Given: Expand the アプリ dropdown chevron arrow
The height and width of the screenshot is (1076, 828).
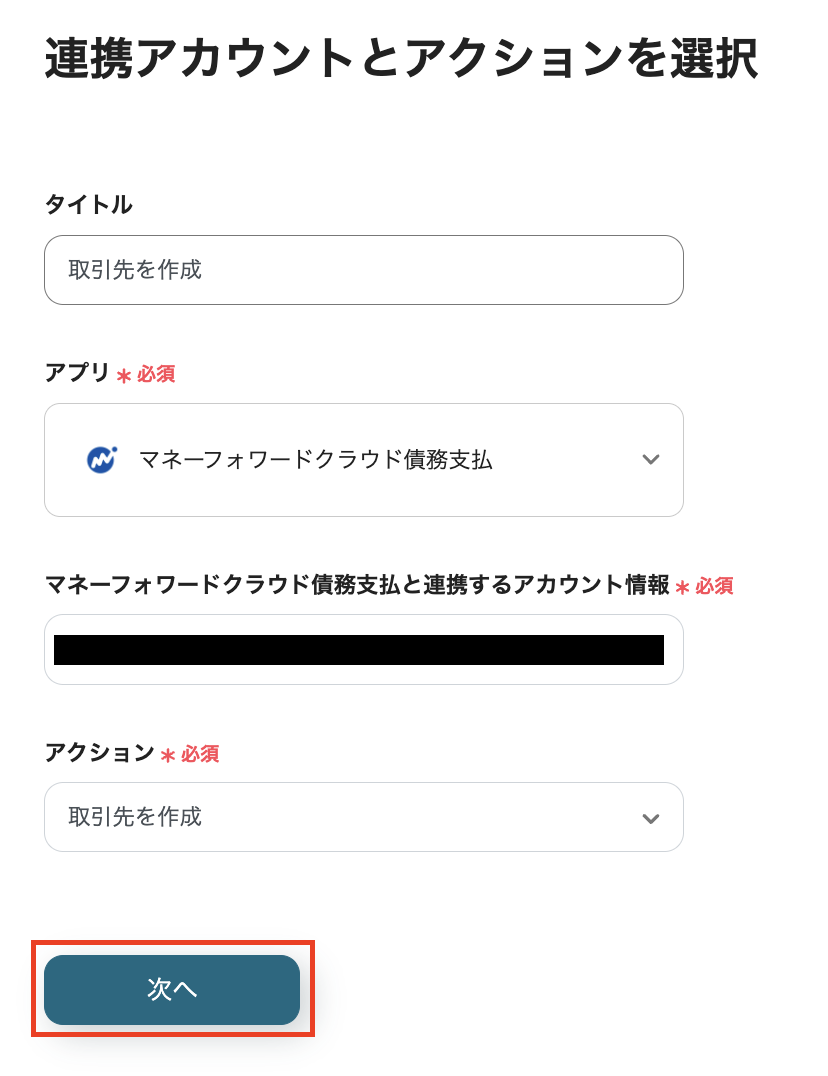Looking at the screenshot, I should point(651,460).
